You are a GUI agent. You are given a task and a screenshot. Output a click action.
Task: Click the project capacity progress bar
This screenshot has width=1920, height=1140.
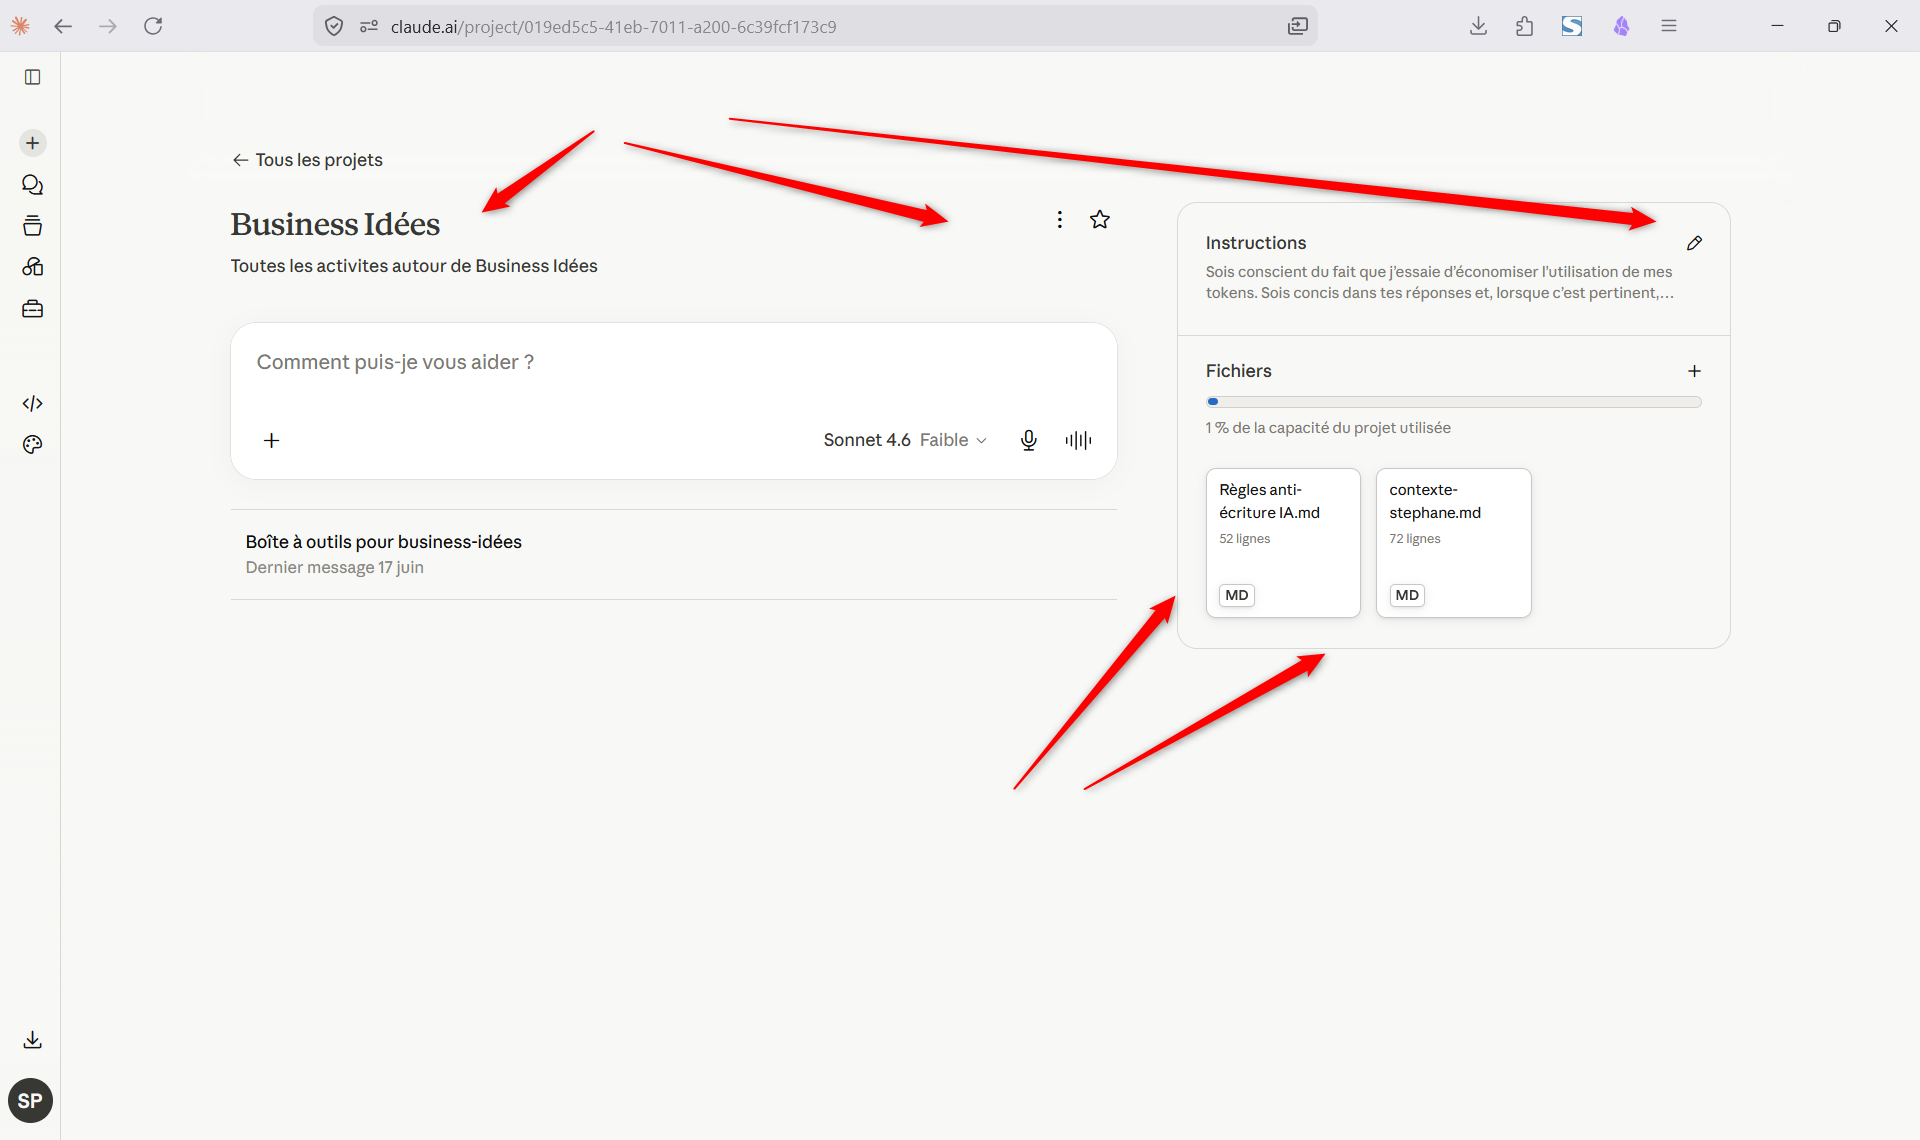point(1453,402)
